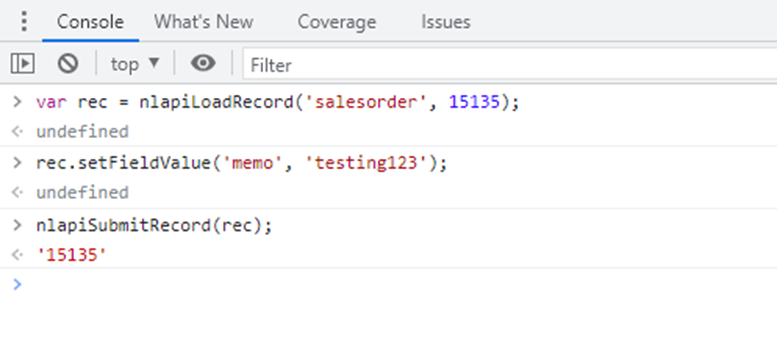Click the first undefined result
The width and height of the screenshot is (777, 364).
(x=82, y=132)
